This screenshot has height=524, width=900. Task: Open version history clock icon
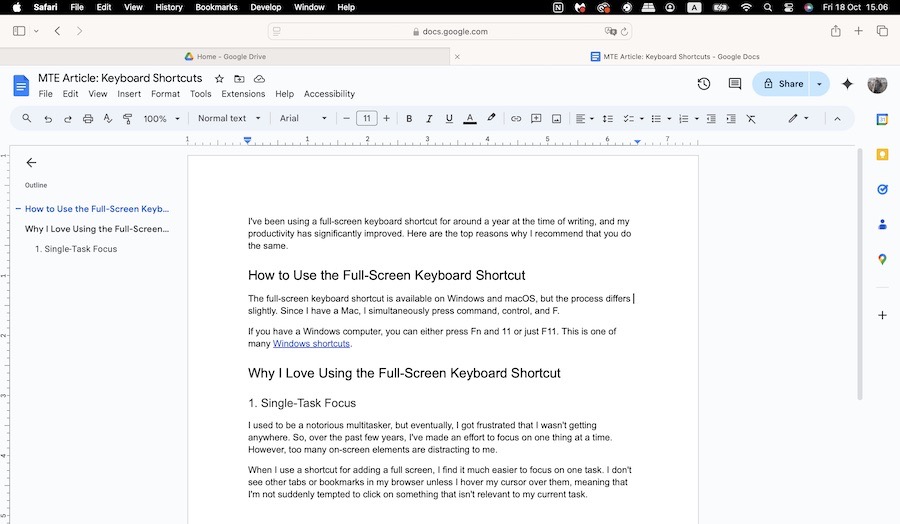coord(704,84)
